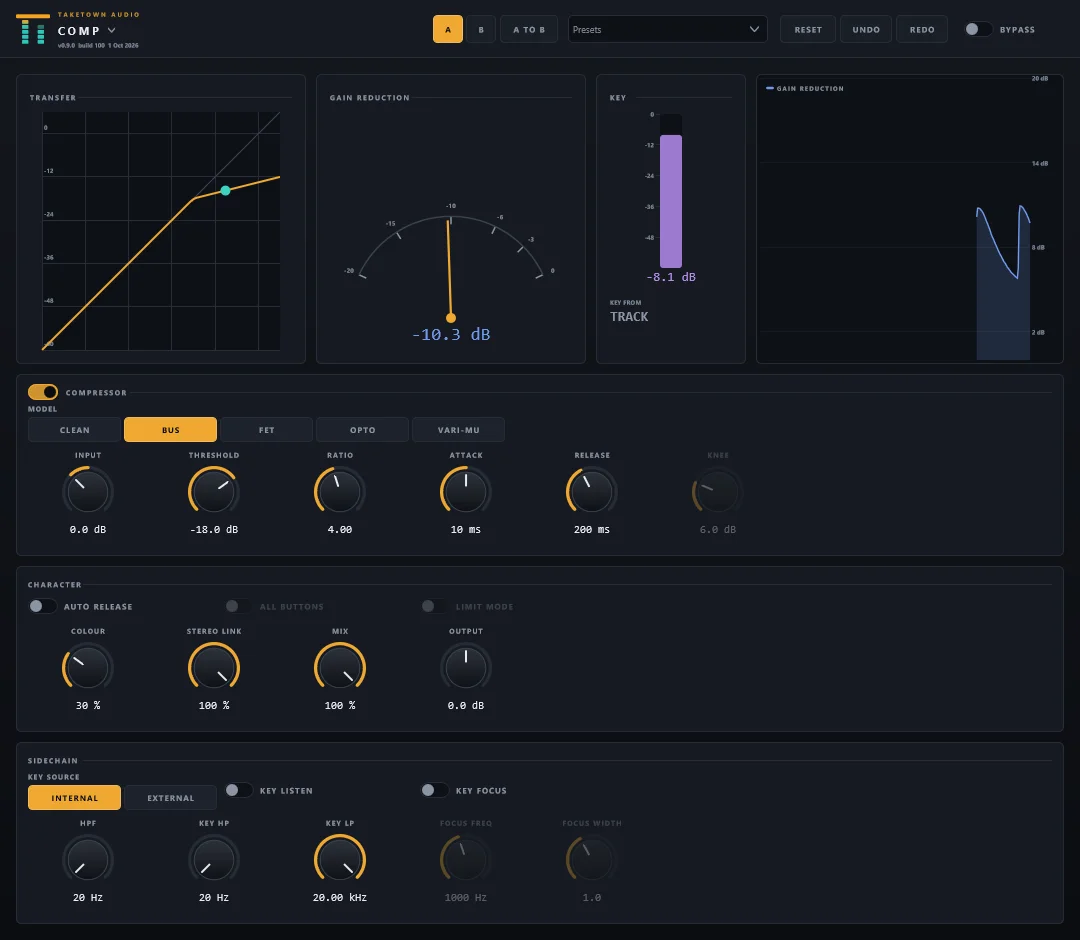Click the RATIO knob
The height and width of the screenshot is (940, 1080).
(340, 492)
